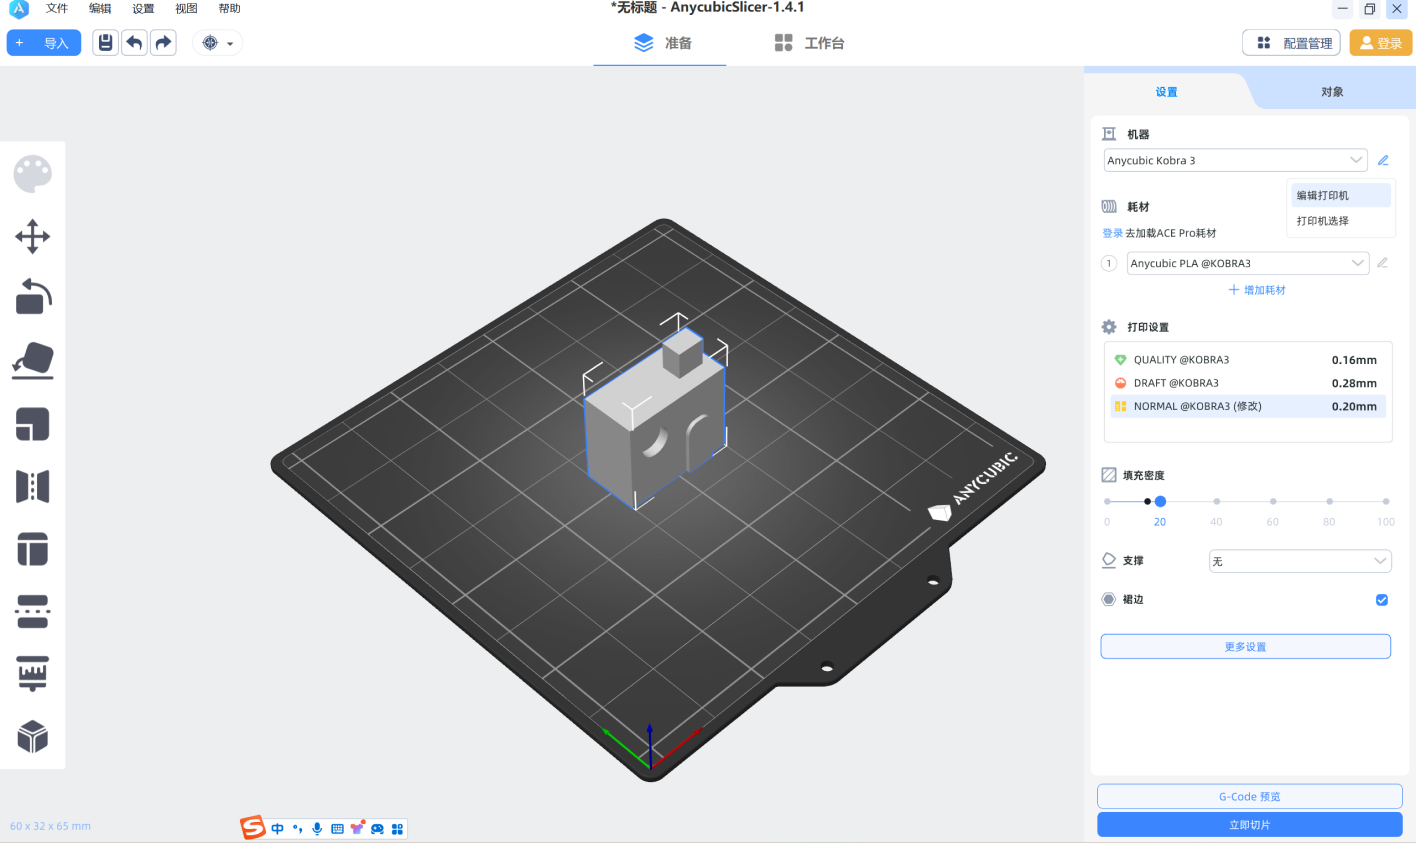Select the paint palette color tool
The image size is (1416, 843).
32,174
